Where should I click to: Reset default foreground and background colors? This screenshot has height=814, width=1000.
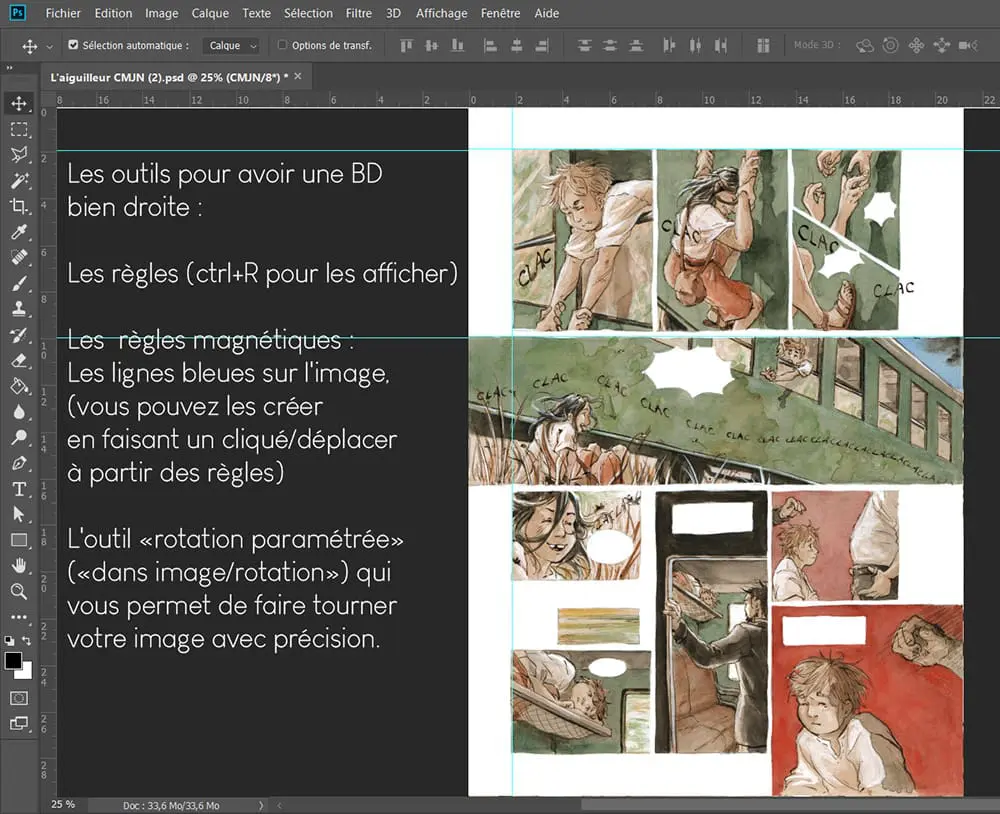(10, 640)
